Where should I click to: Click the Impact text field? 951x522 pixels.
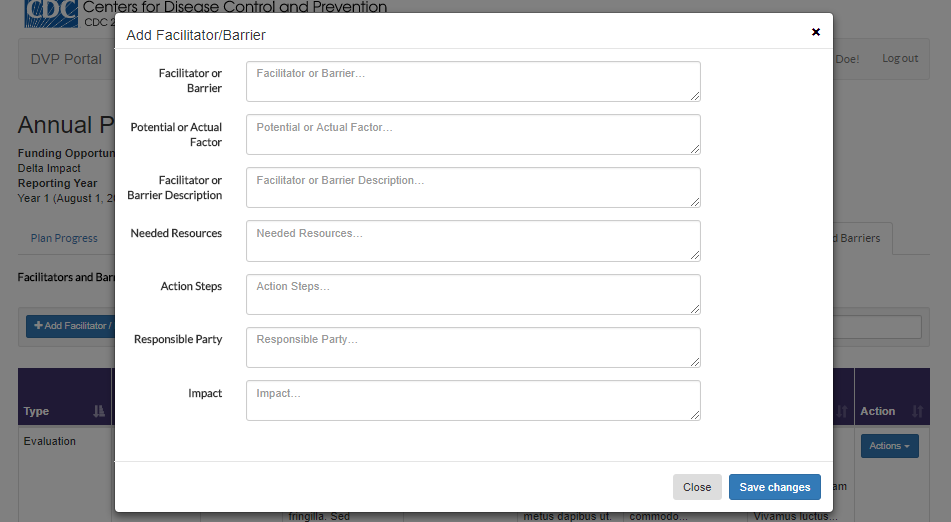[472, 399]
